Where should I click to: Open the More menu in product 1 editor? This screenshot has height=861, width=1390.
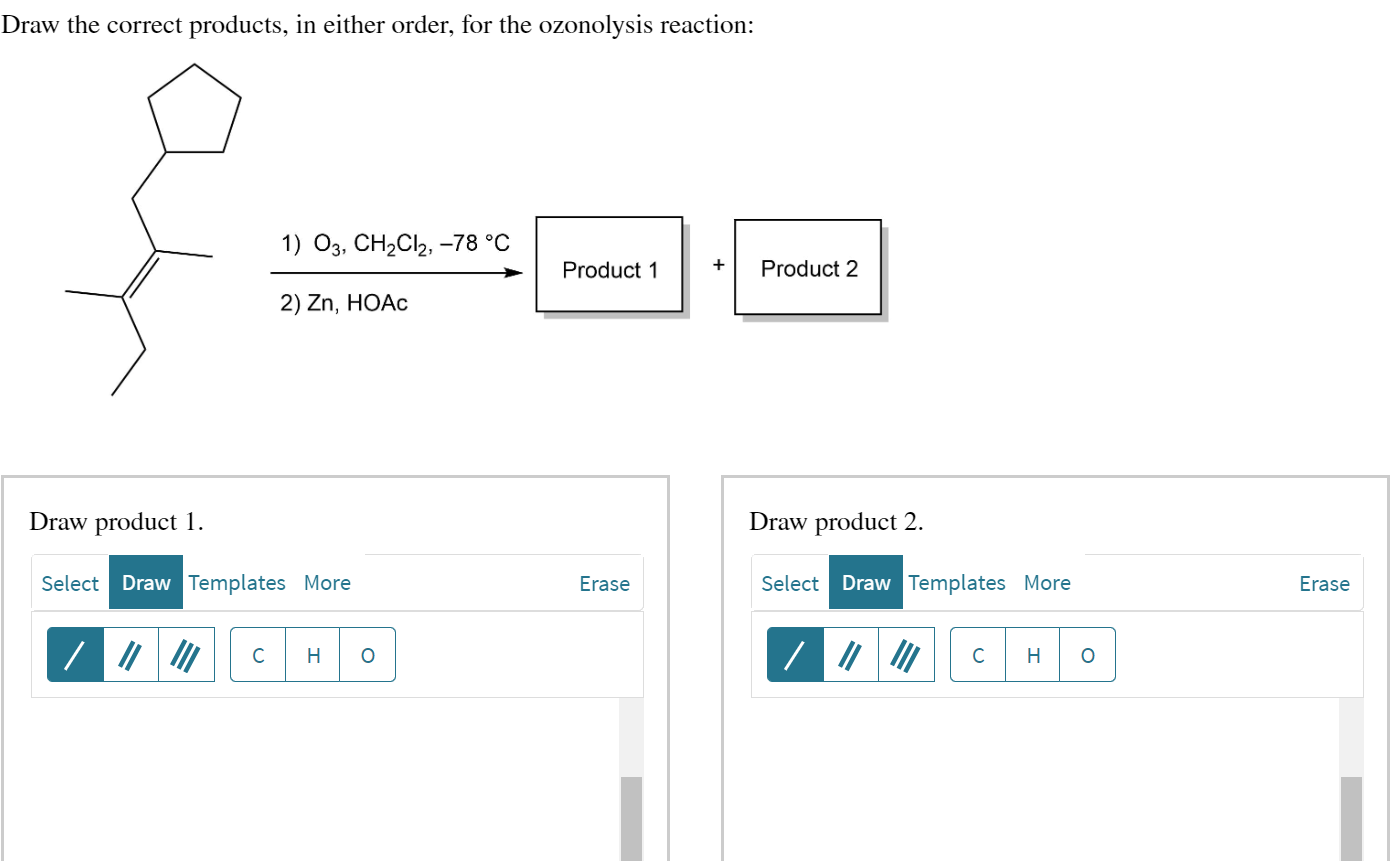click(328, 582)
